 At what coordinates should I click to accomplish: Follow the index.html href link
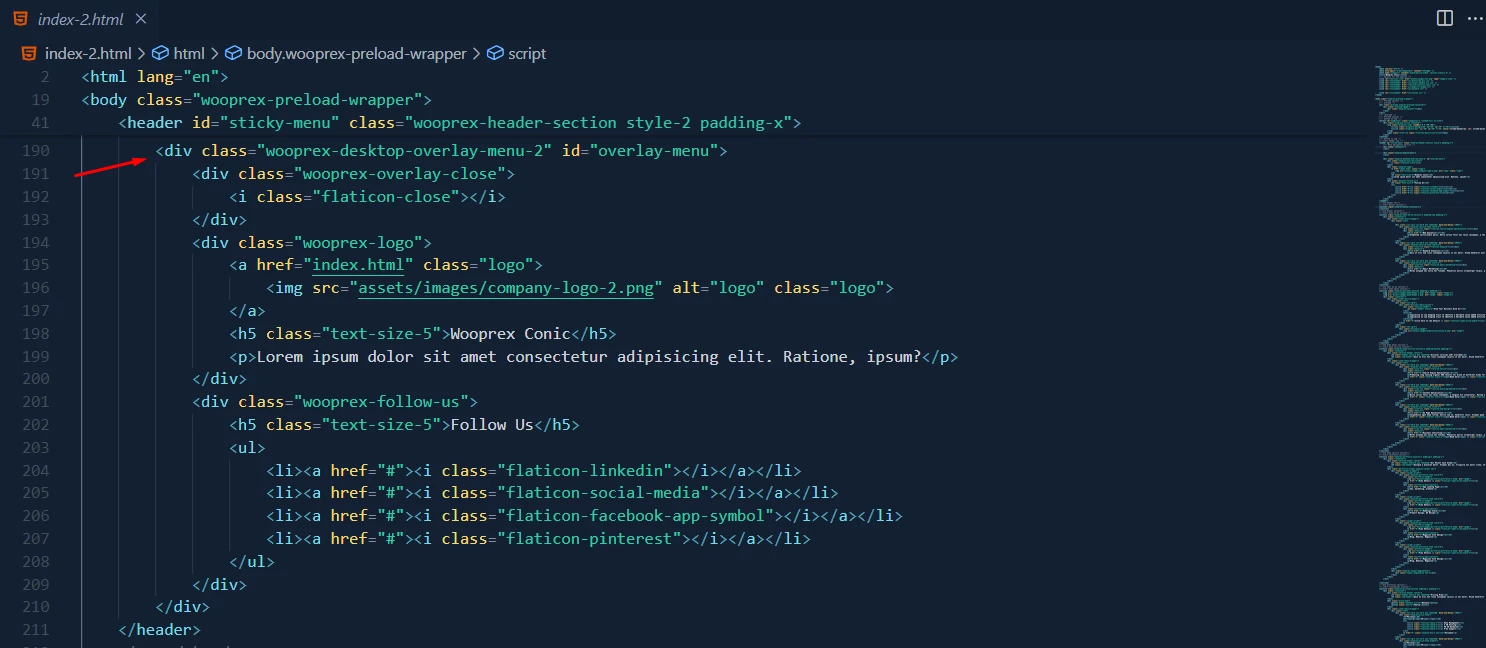click(360, 265)
